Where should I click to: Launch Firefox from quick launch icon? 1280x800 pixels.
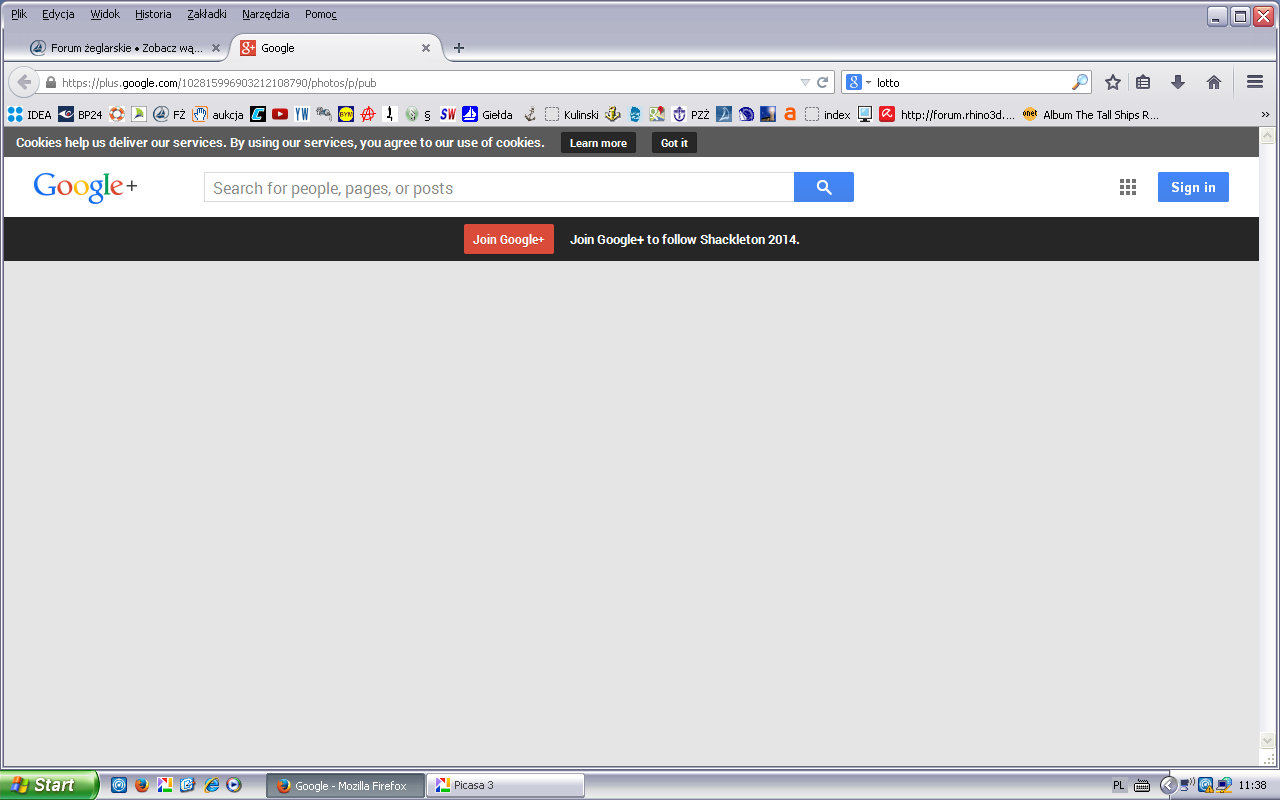tap(141, 785)
